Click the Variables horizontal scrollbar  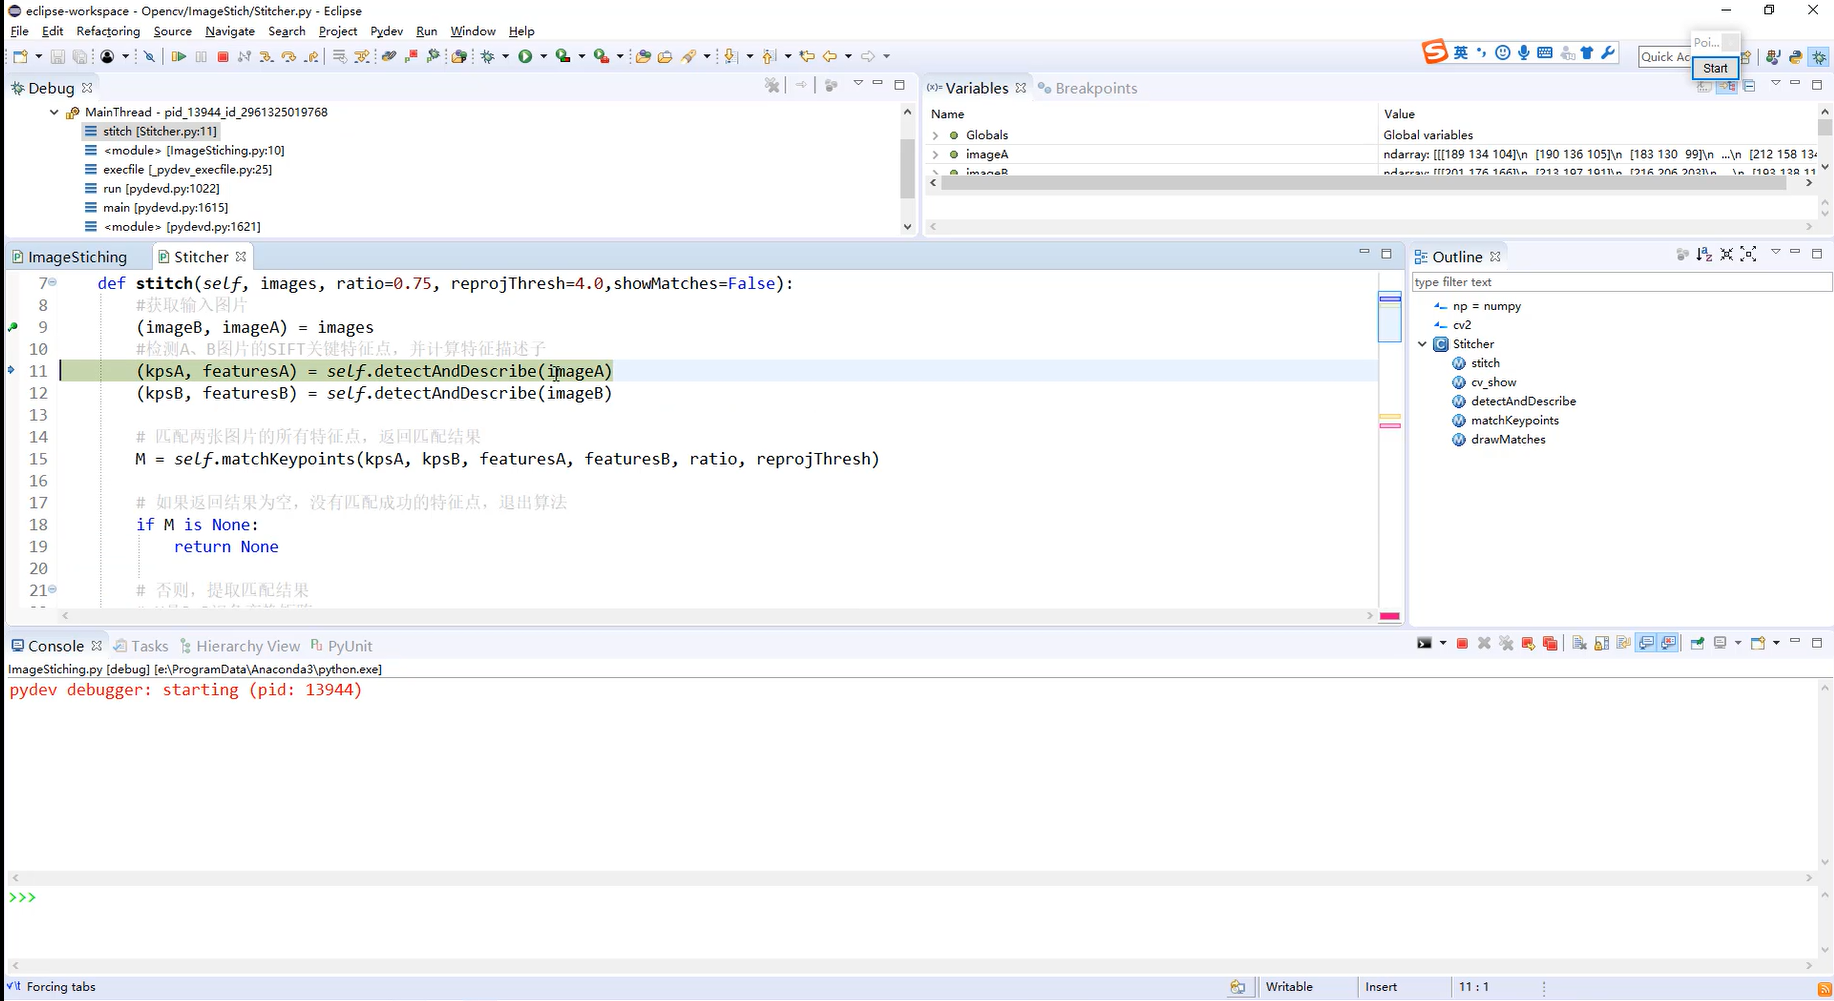1363,183
